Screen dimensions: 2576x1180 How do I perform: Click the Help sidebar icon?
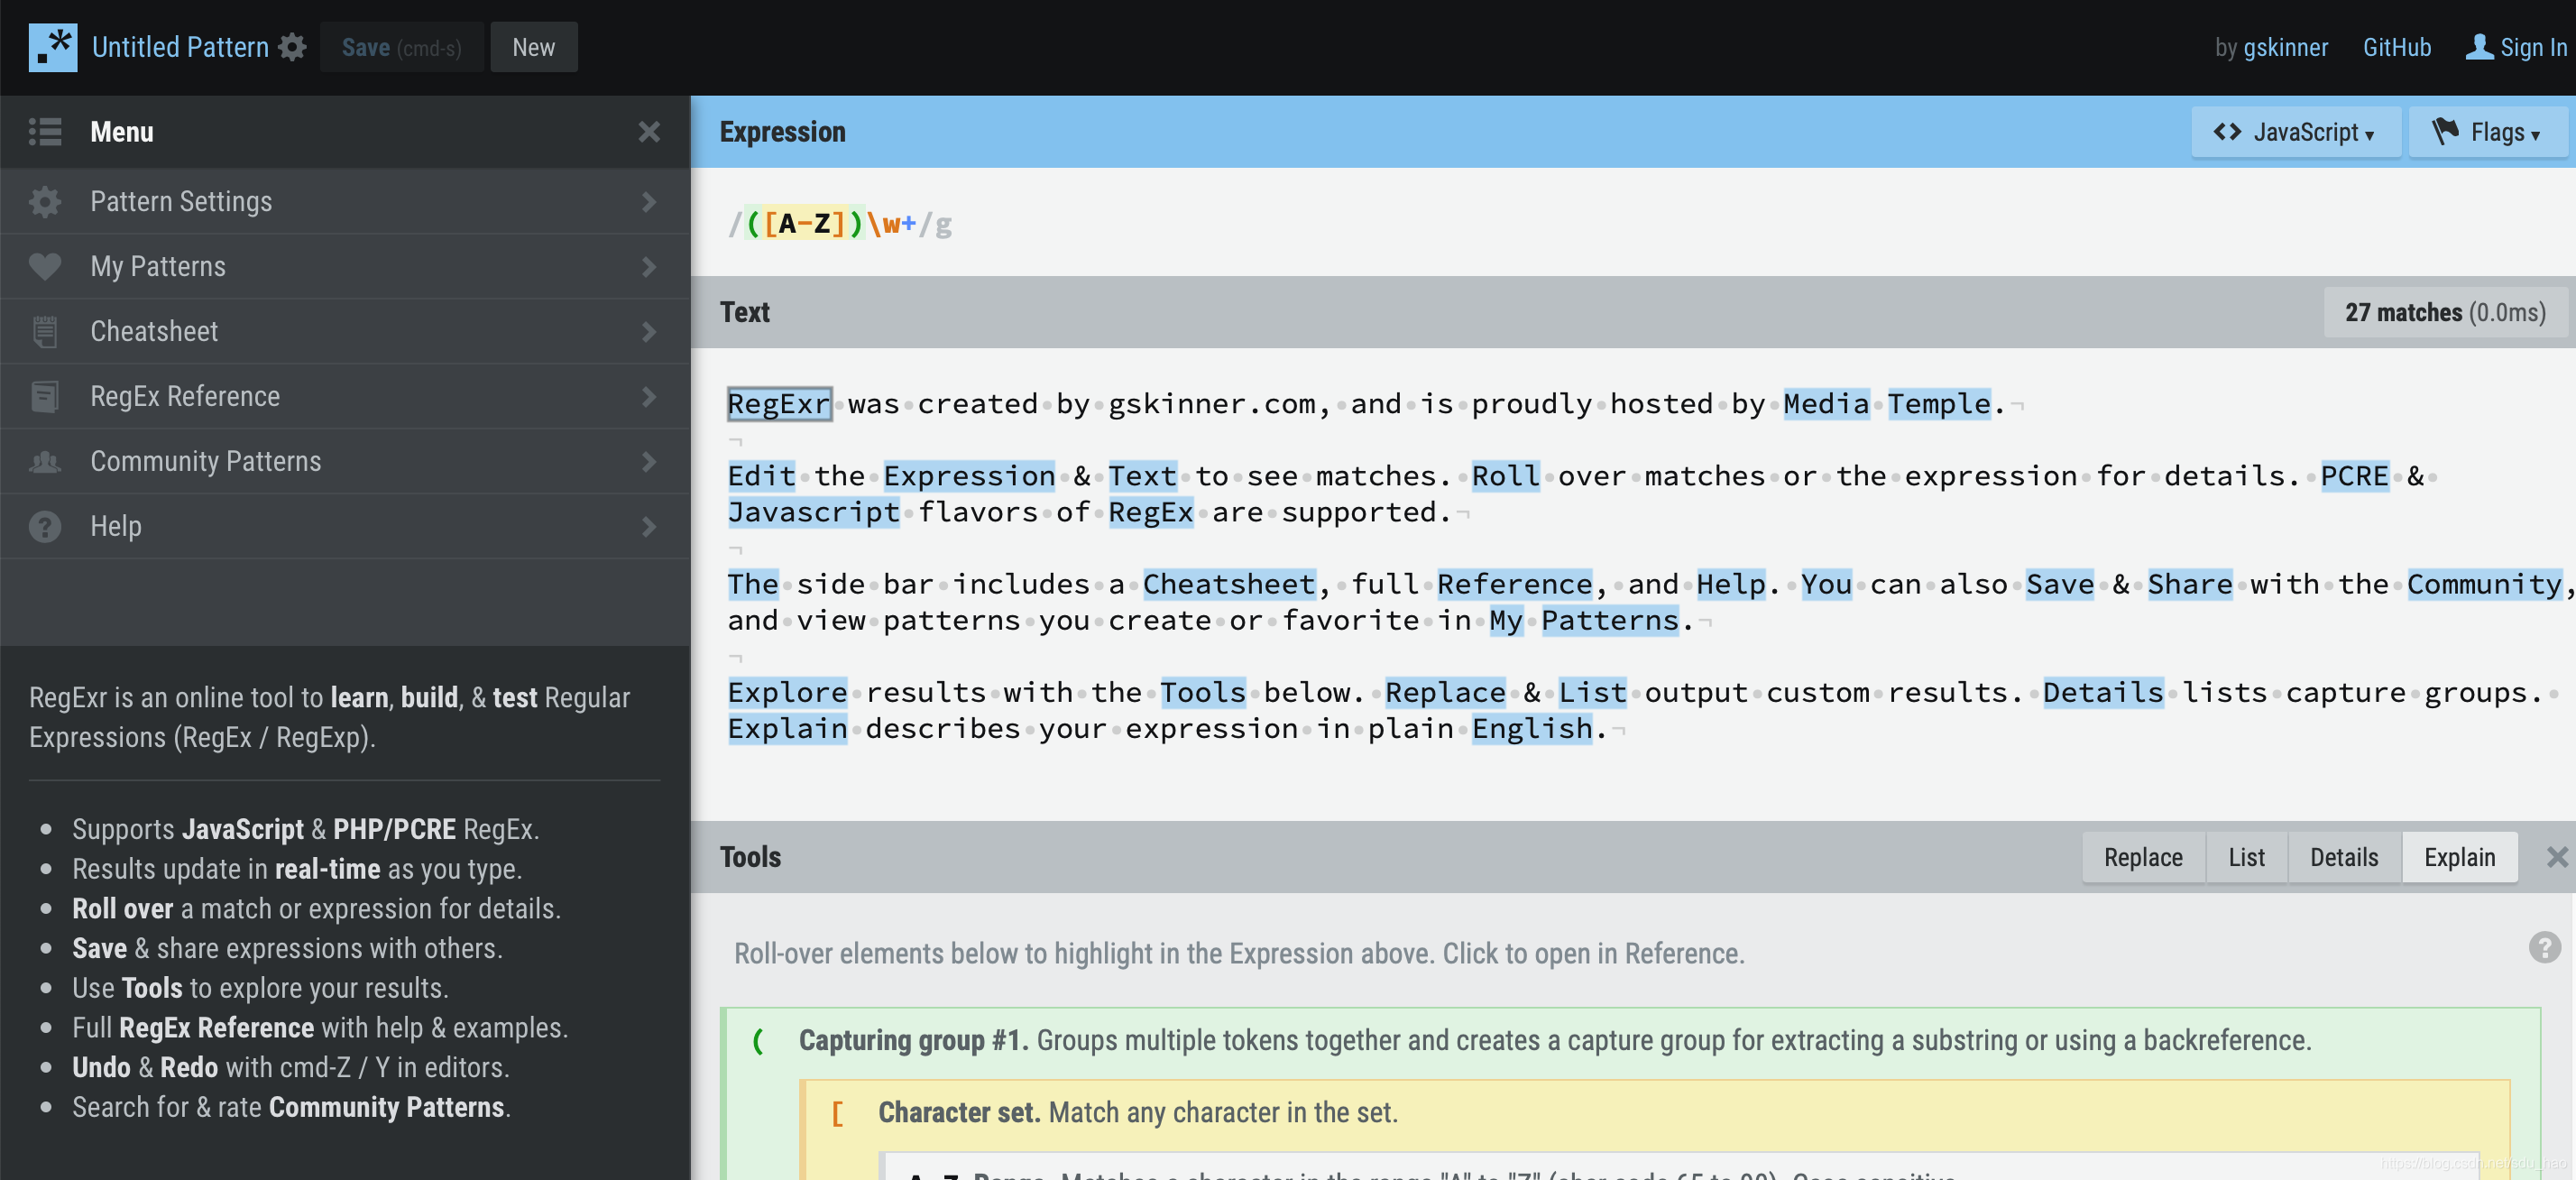44,526
